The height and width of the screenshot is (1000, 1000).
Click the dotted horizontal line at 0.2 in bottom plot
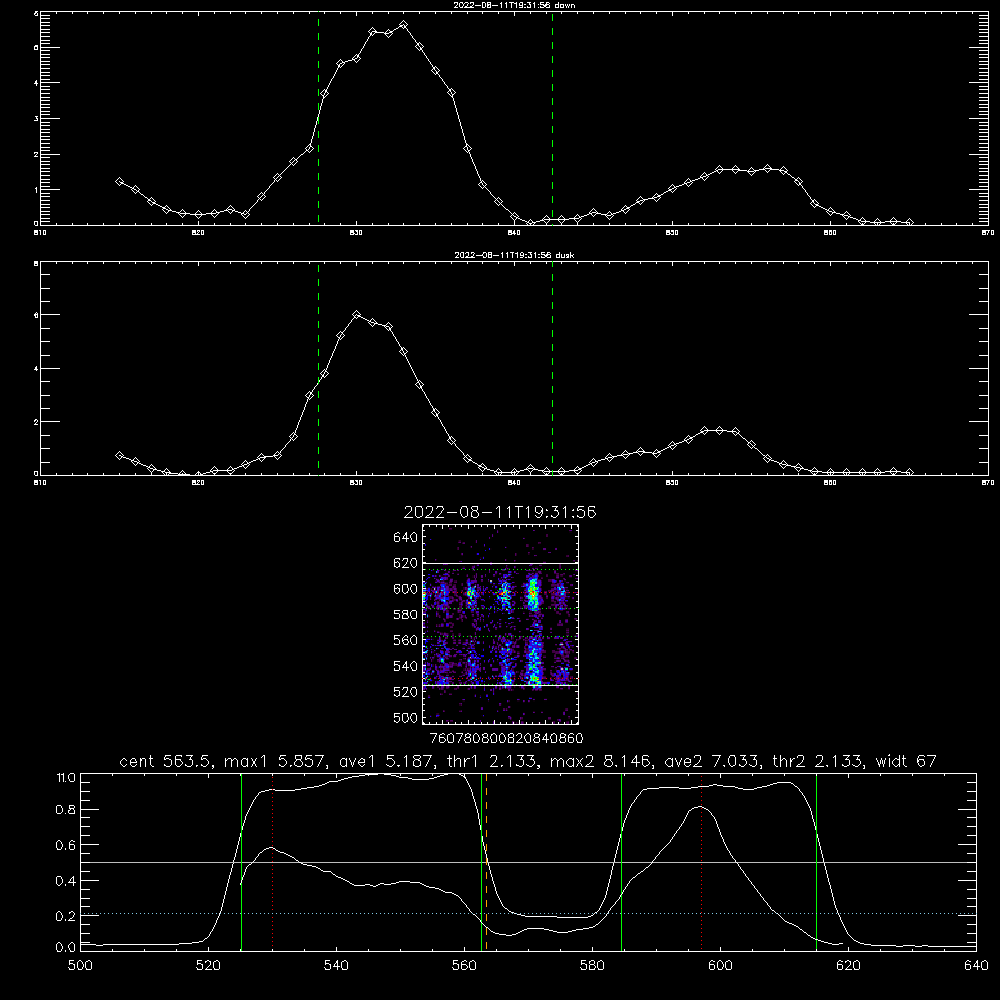pyautogui.click(x=528, y=914)
